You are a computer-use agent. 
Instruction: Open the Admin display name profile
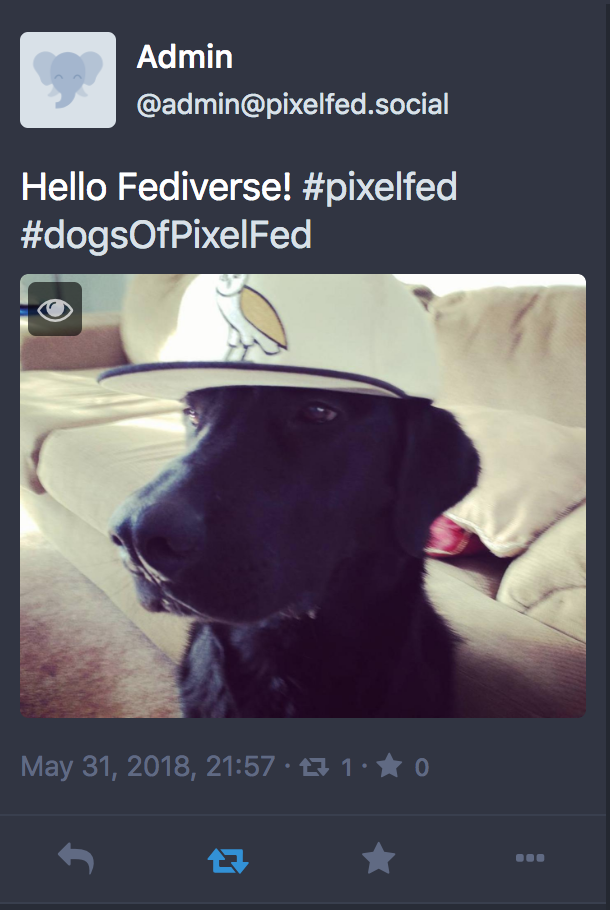coord(185,57)
